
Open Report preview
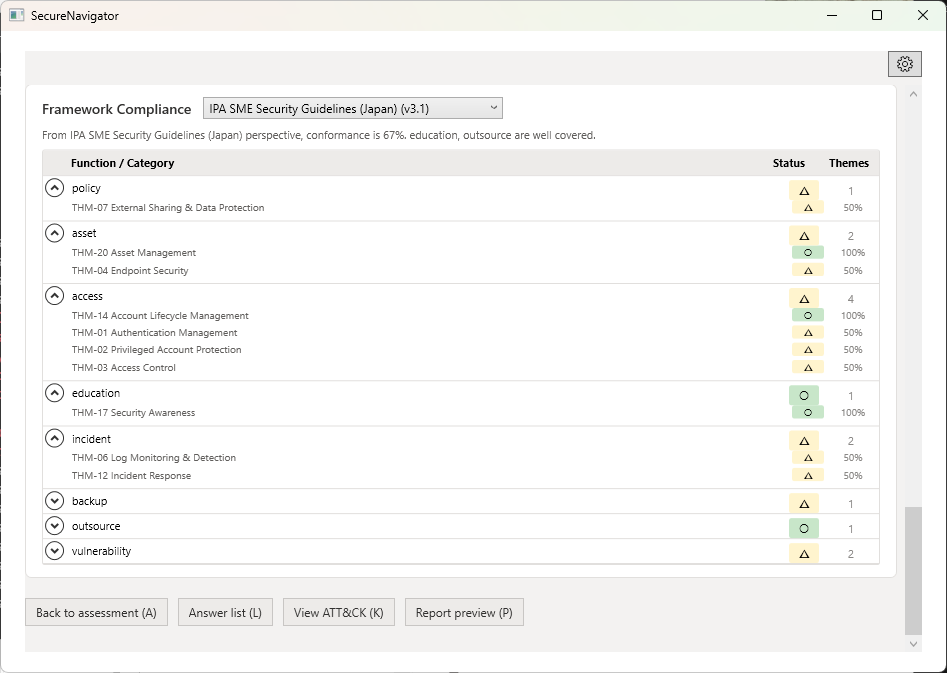click(x=464, y=612)
